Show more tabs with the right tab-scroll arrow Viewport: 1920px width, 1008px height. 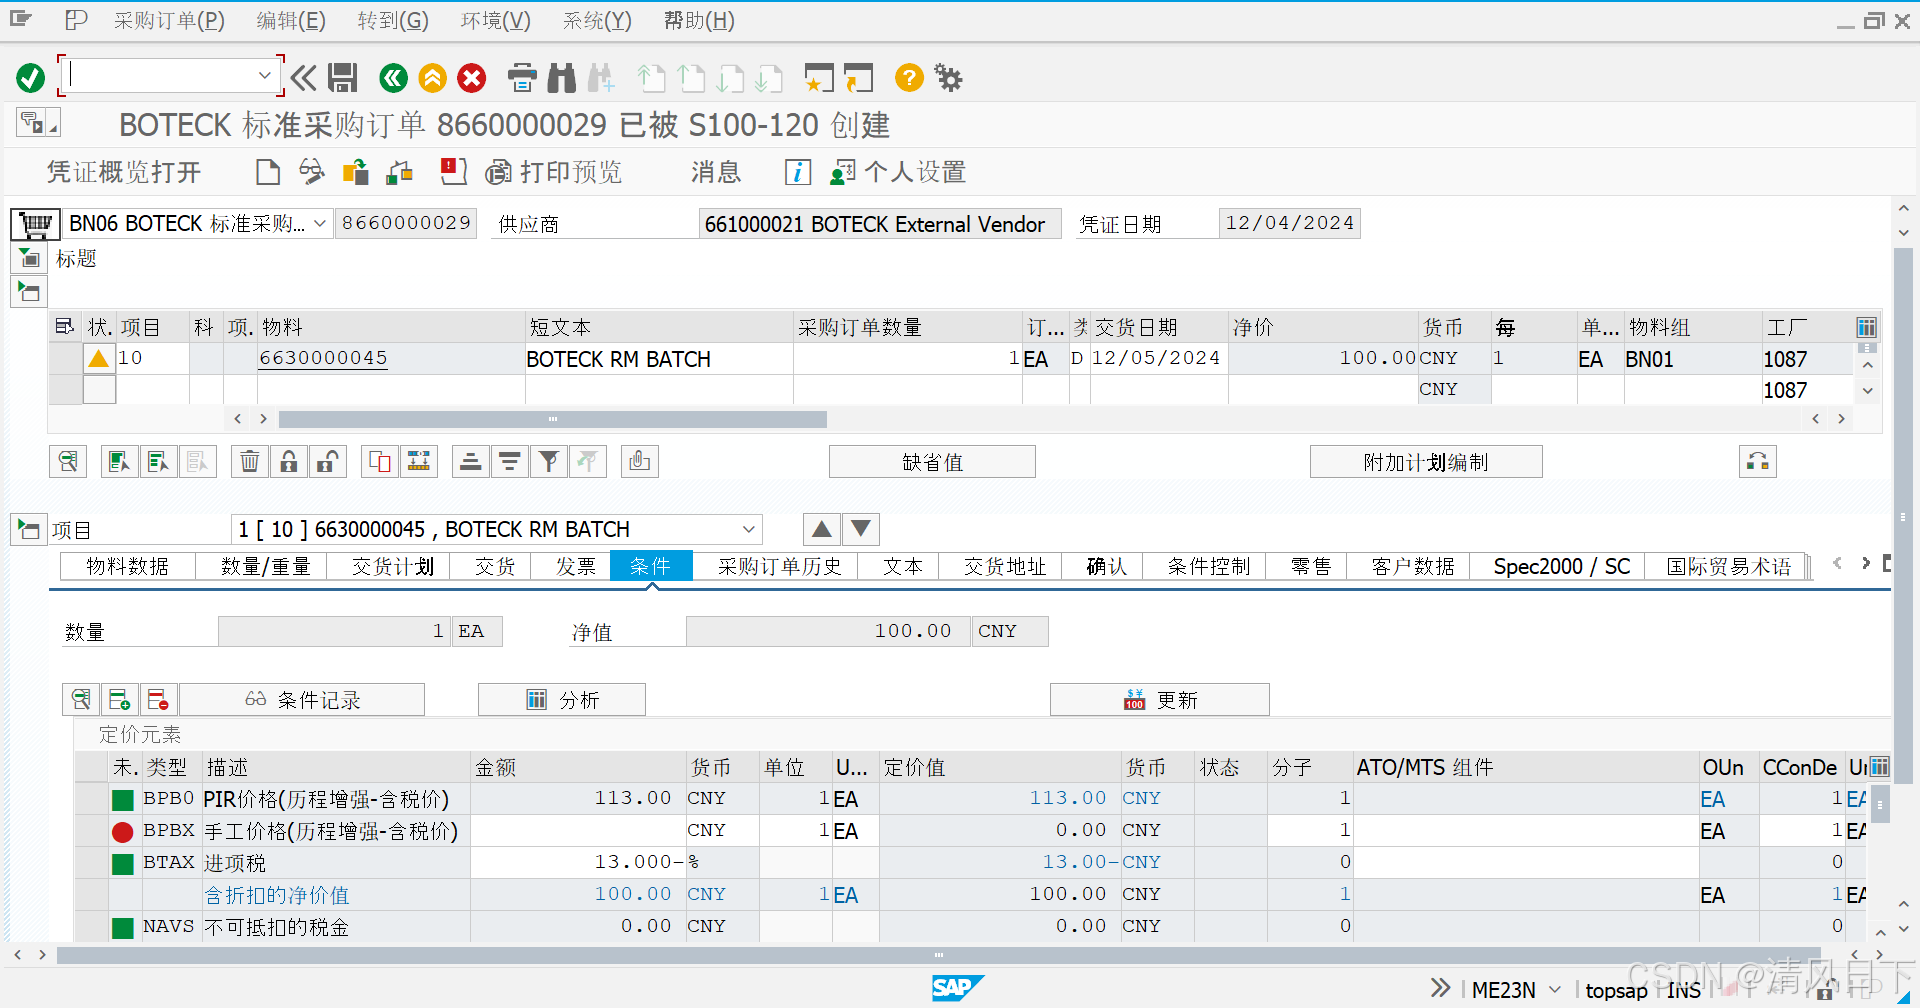(x=1865, y=564)
